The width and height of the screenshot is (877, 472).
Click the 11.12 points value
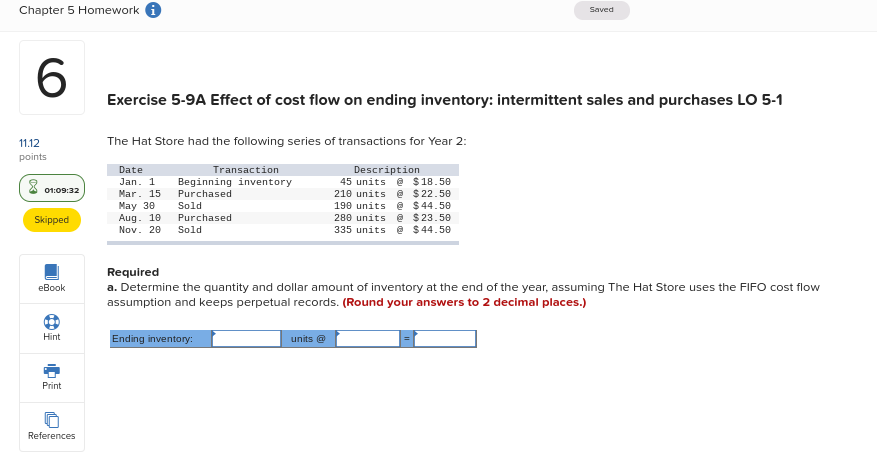click(29, 143)
